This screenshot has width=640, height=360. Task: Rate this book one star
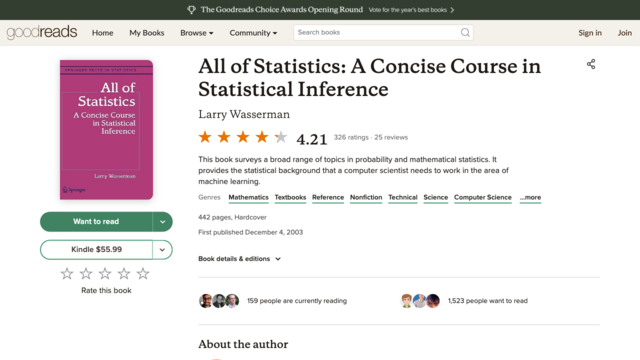[67, 273]
